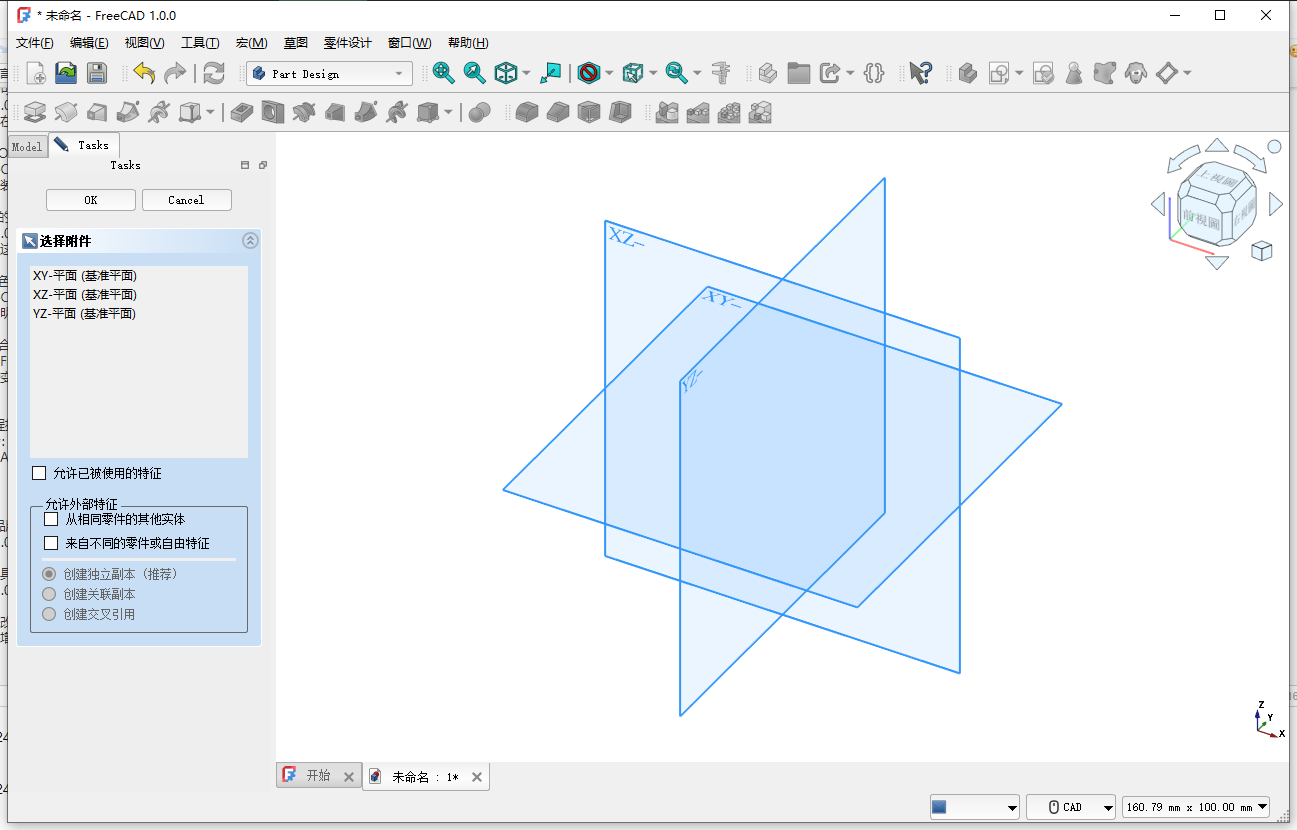
Task: Select XY-平面 base plane in list
Action: [x=84, y=276]
